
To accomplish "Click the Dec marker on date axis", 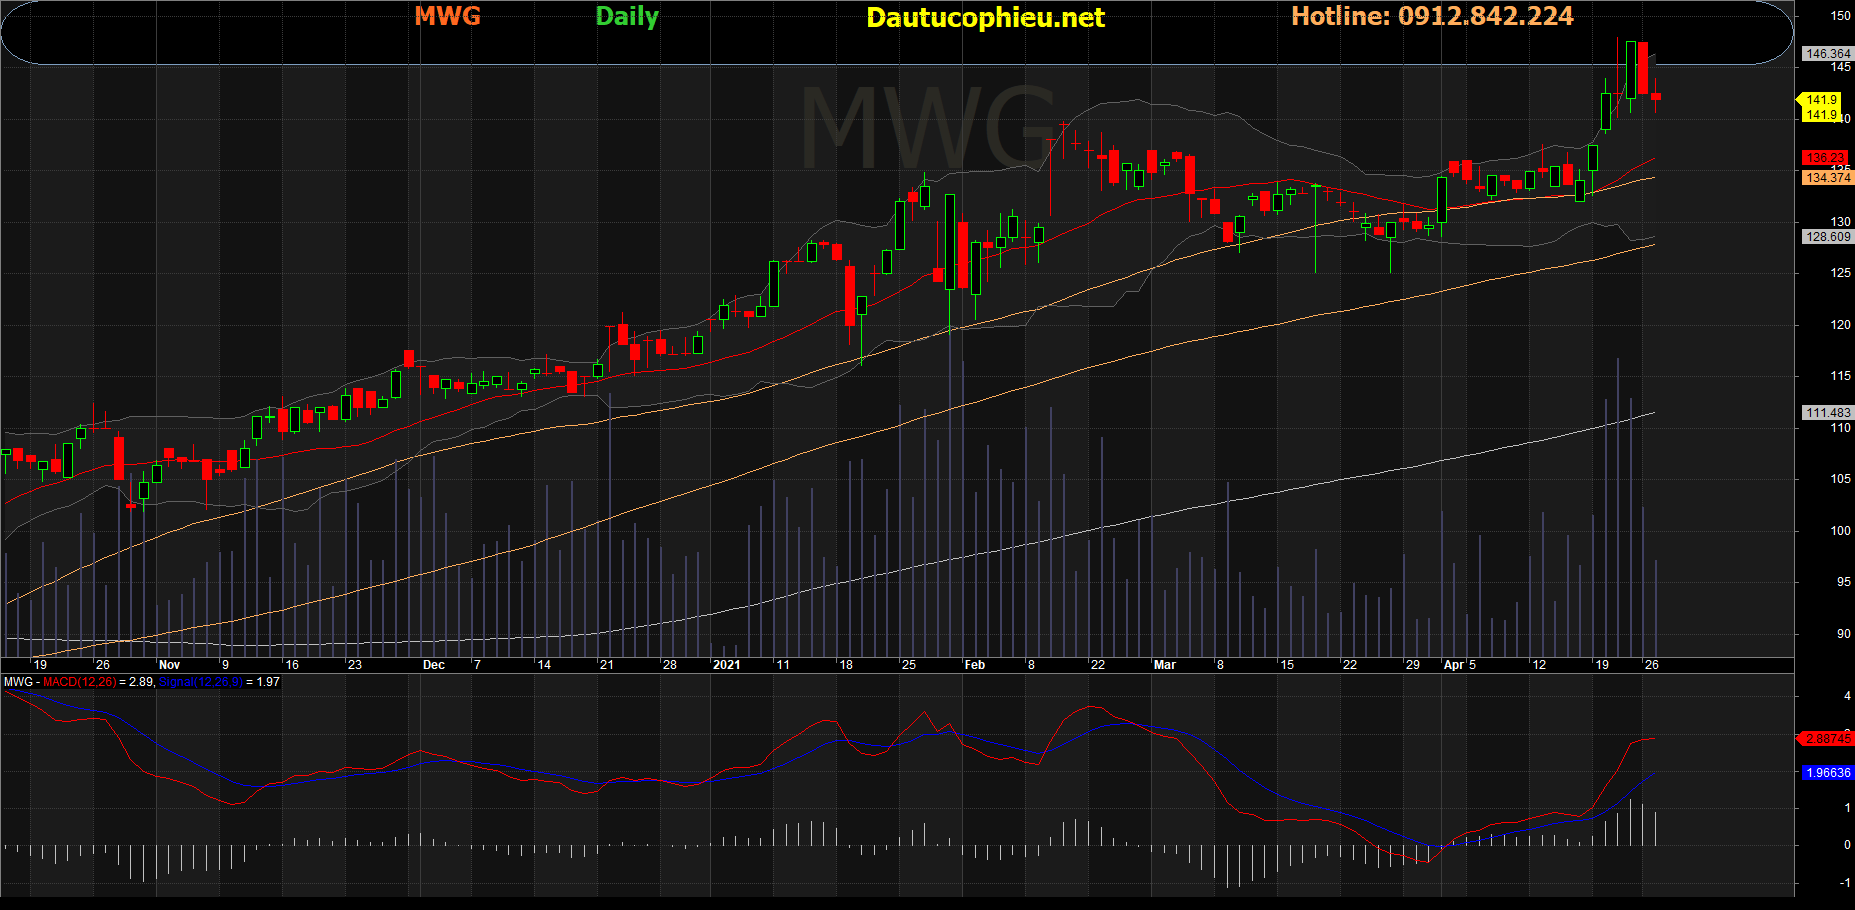I will [433, 665].
